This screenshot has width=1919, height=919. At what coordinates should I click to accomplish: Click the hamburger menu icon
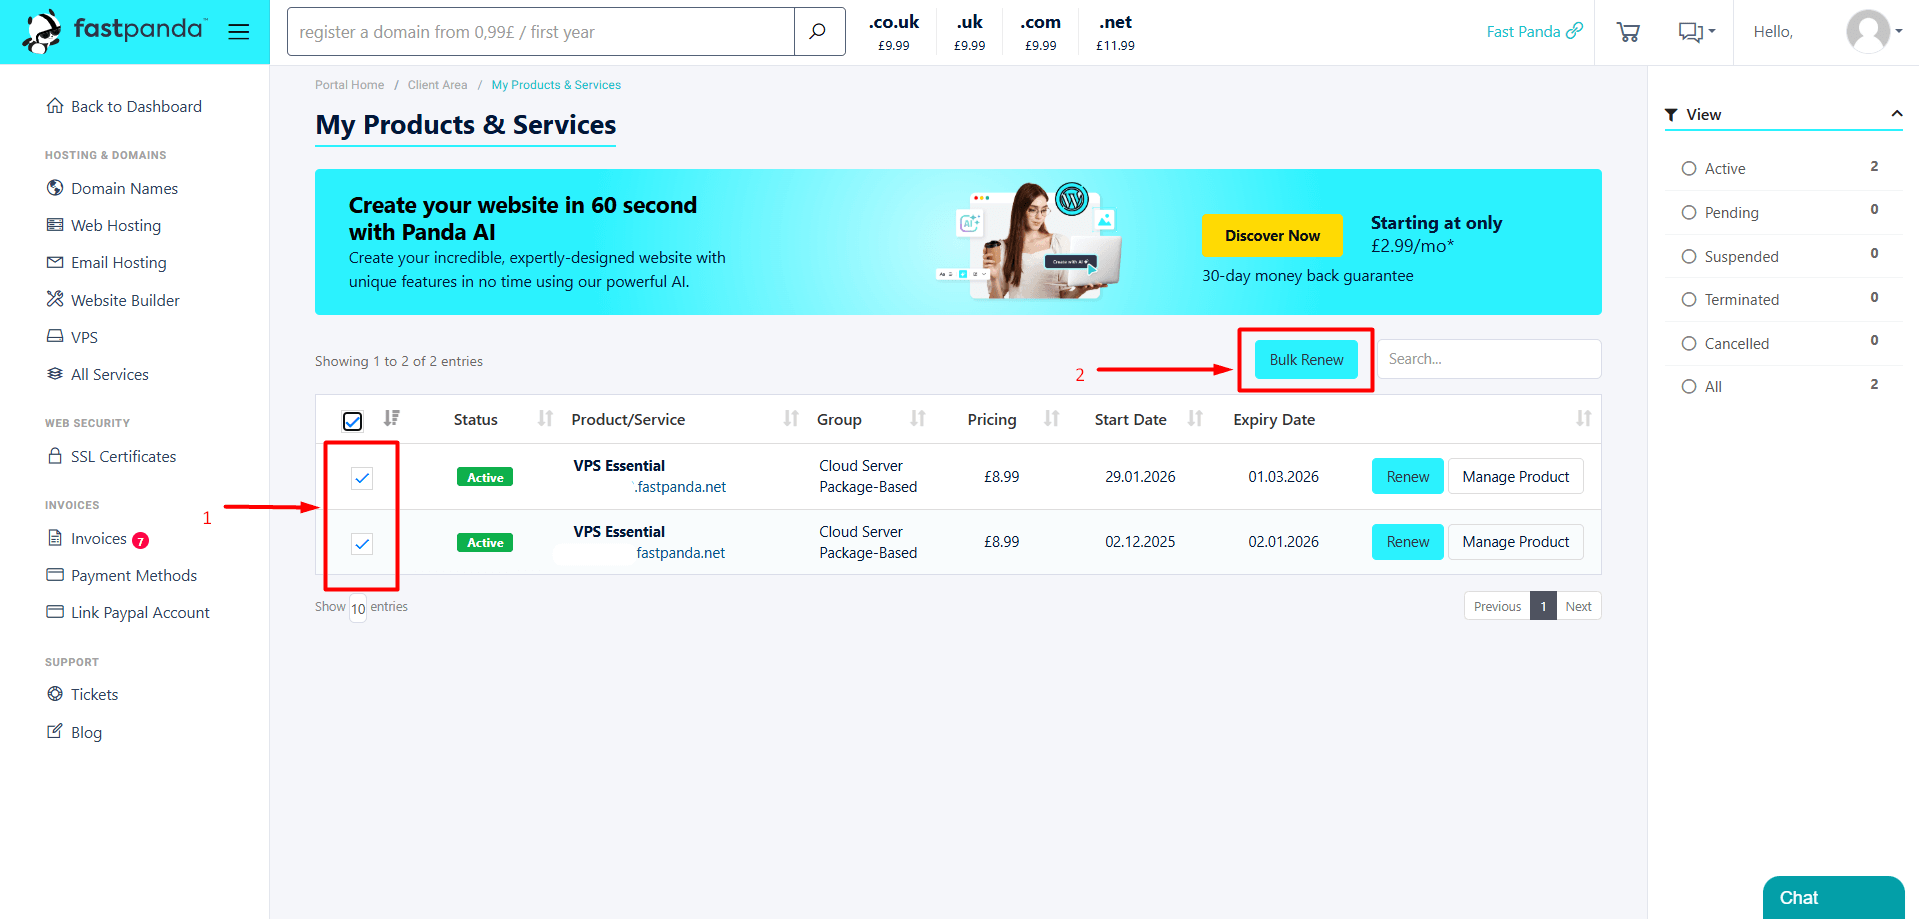coord(238,32)
